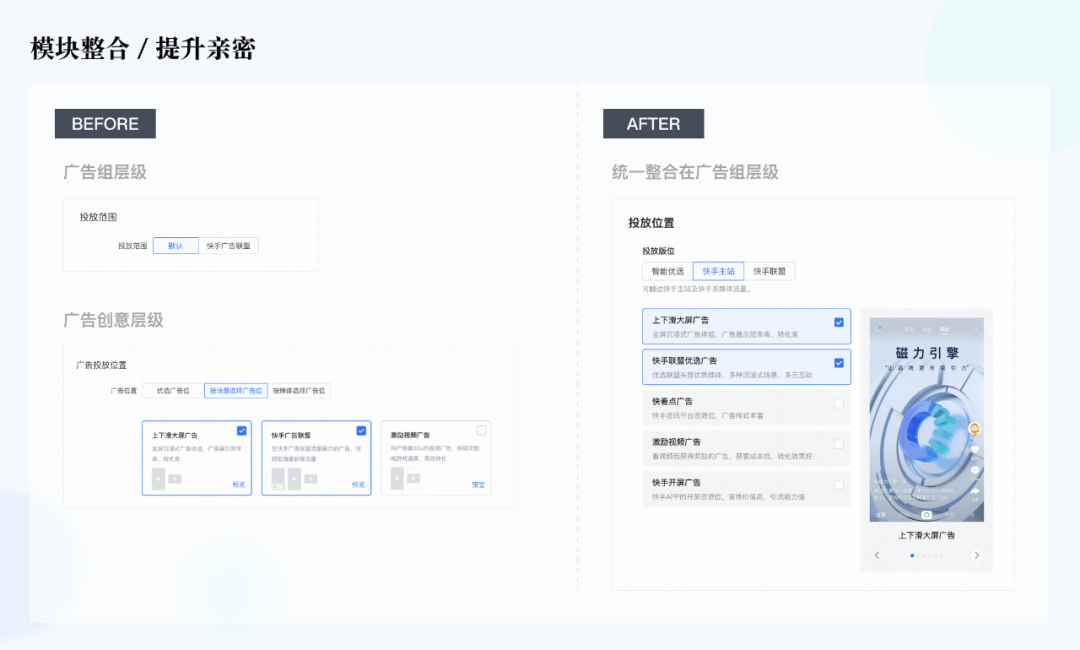
Task: Open 预览 link on 上下滑大屏广告 card
Action: click(239, 485)
